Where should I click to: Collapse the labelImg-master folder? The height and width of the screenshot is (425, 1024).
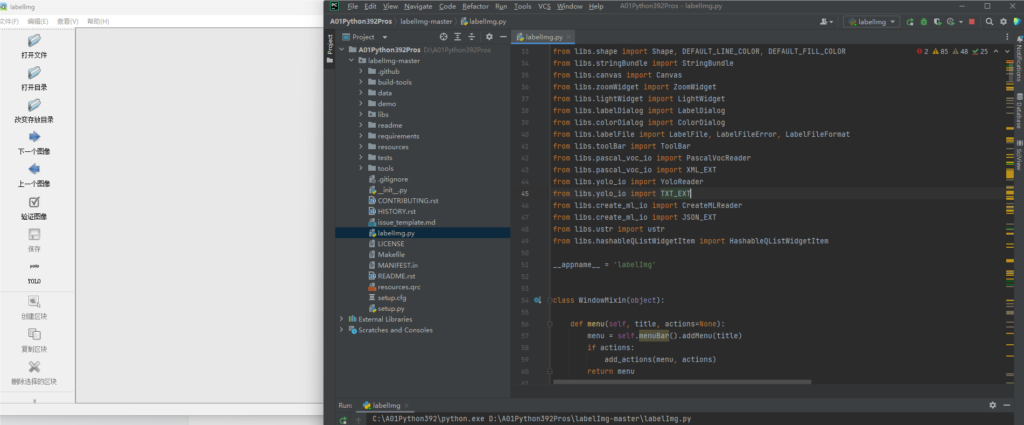pos(351,61)
